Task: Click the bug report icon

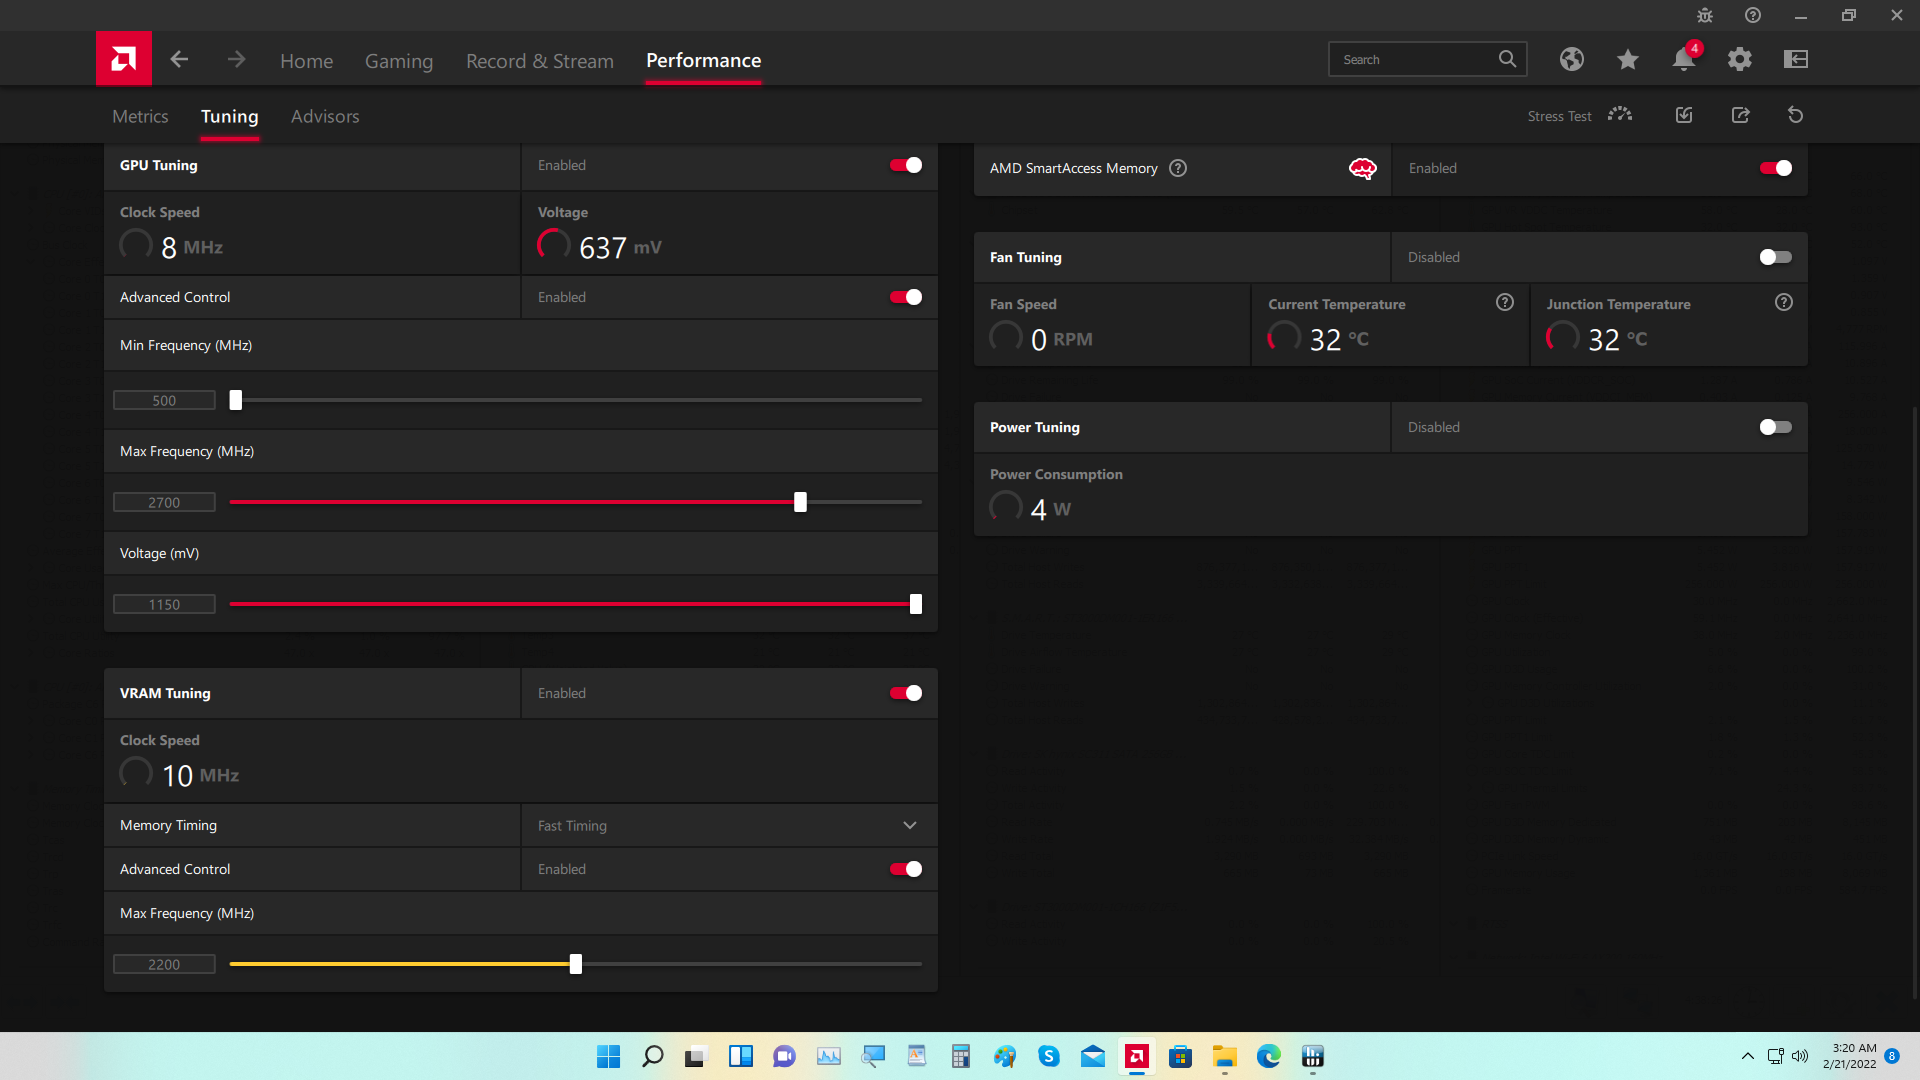Action: 1705,15
